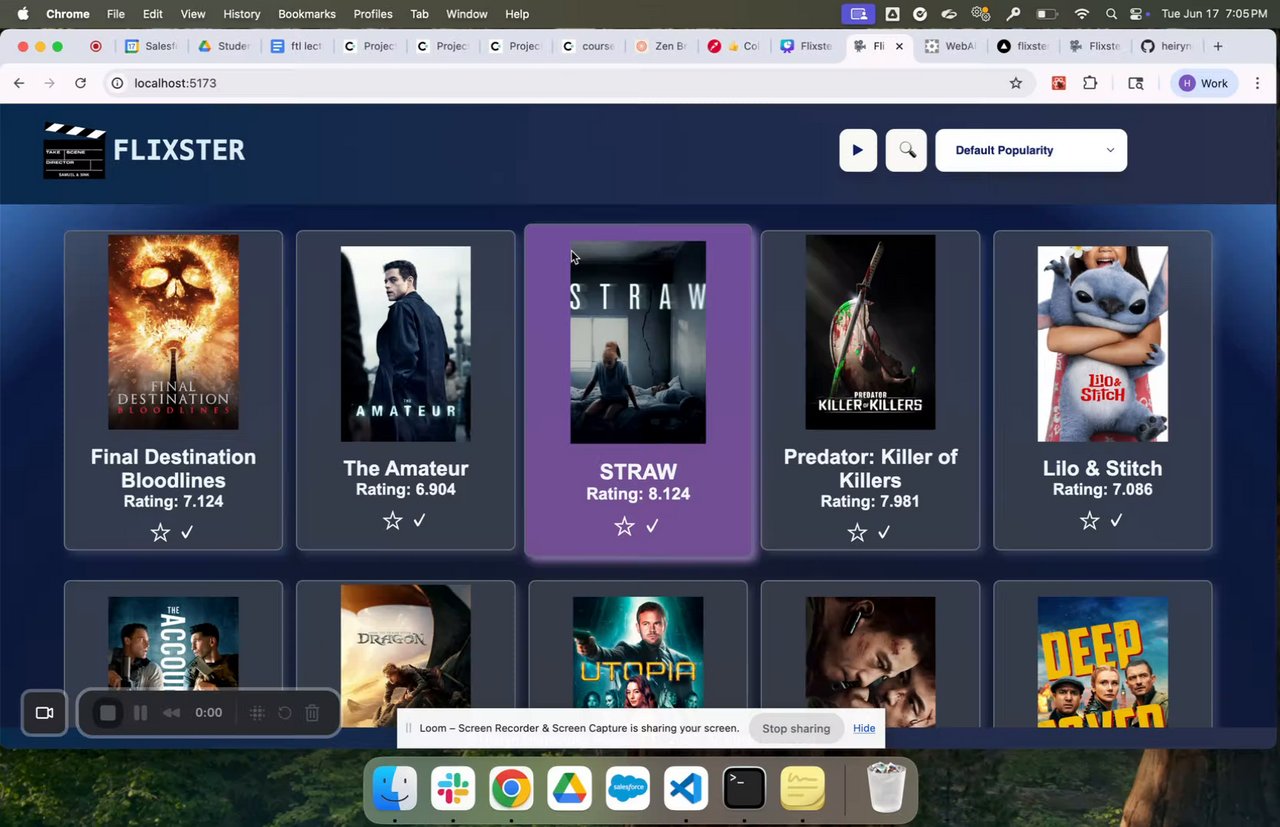Image resolution: width=1280 pixels, height=827 pixels.
Task: Open the Final Destination Bloodlines poster
Action: 173,332
